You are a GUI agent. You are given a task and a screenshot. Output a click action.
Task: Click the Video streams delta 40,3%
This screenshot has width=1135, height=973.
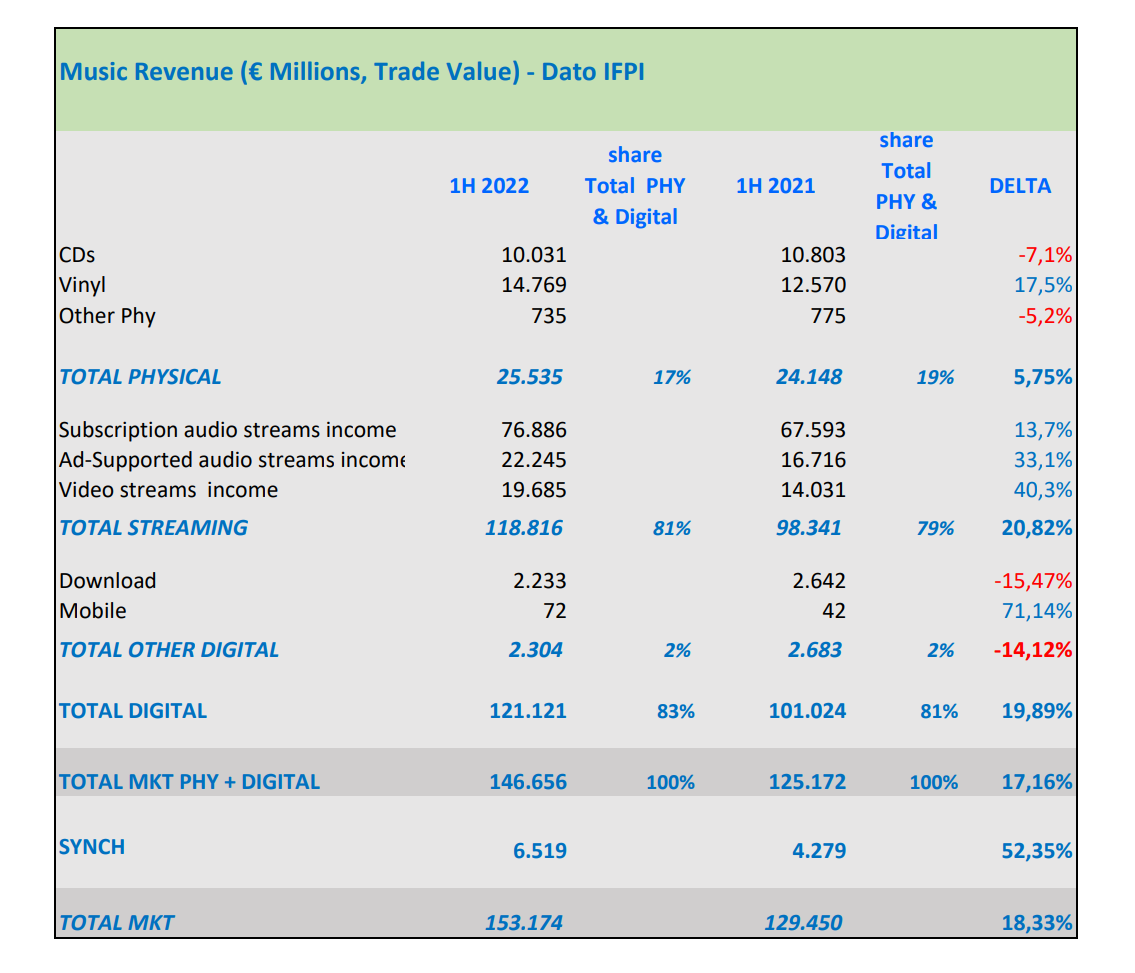click(1044, 490)
